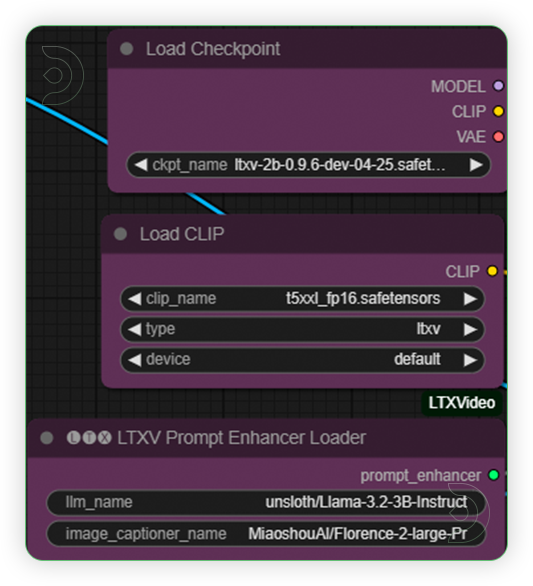Select previous ckpt_name with the left arrow
The image size is (533, 586).
point(141,165)
